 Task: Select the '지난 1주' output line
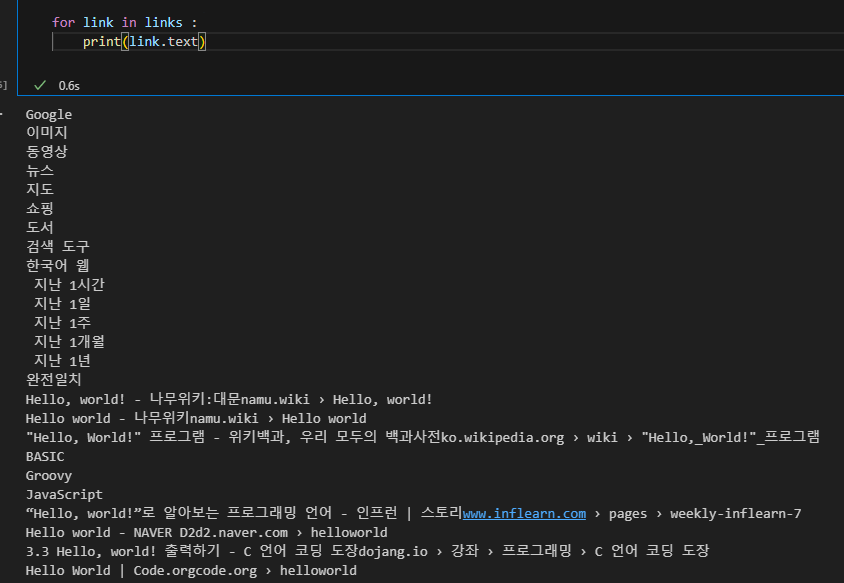(x=62, y=322)
